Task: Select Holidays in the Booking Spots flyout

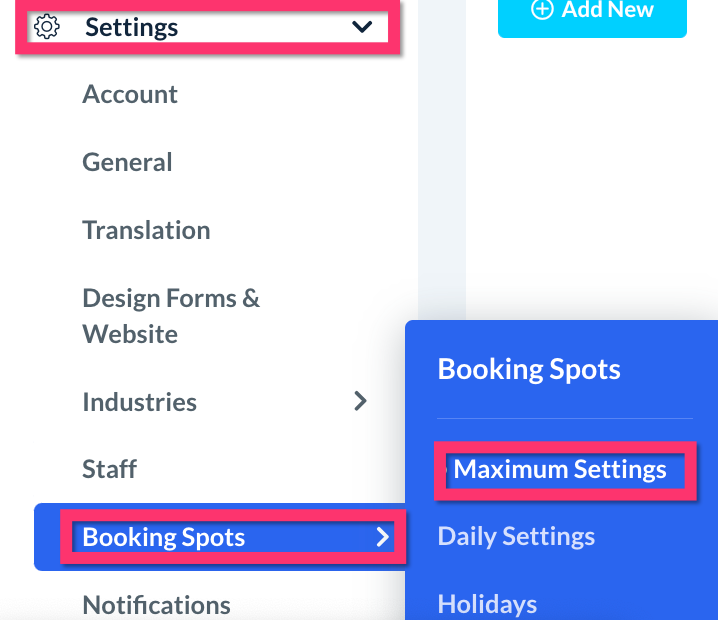Action: pyautogui.click(x=487, y=604)
